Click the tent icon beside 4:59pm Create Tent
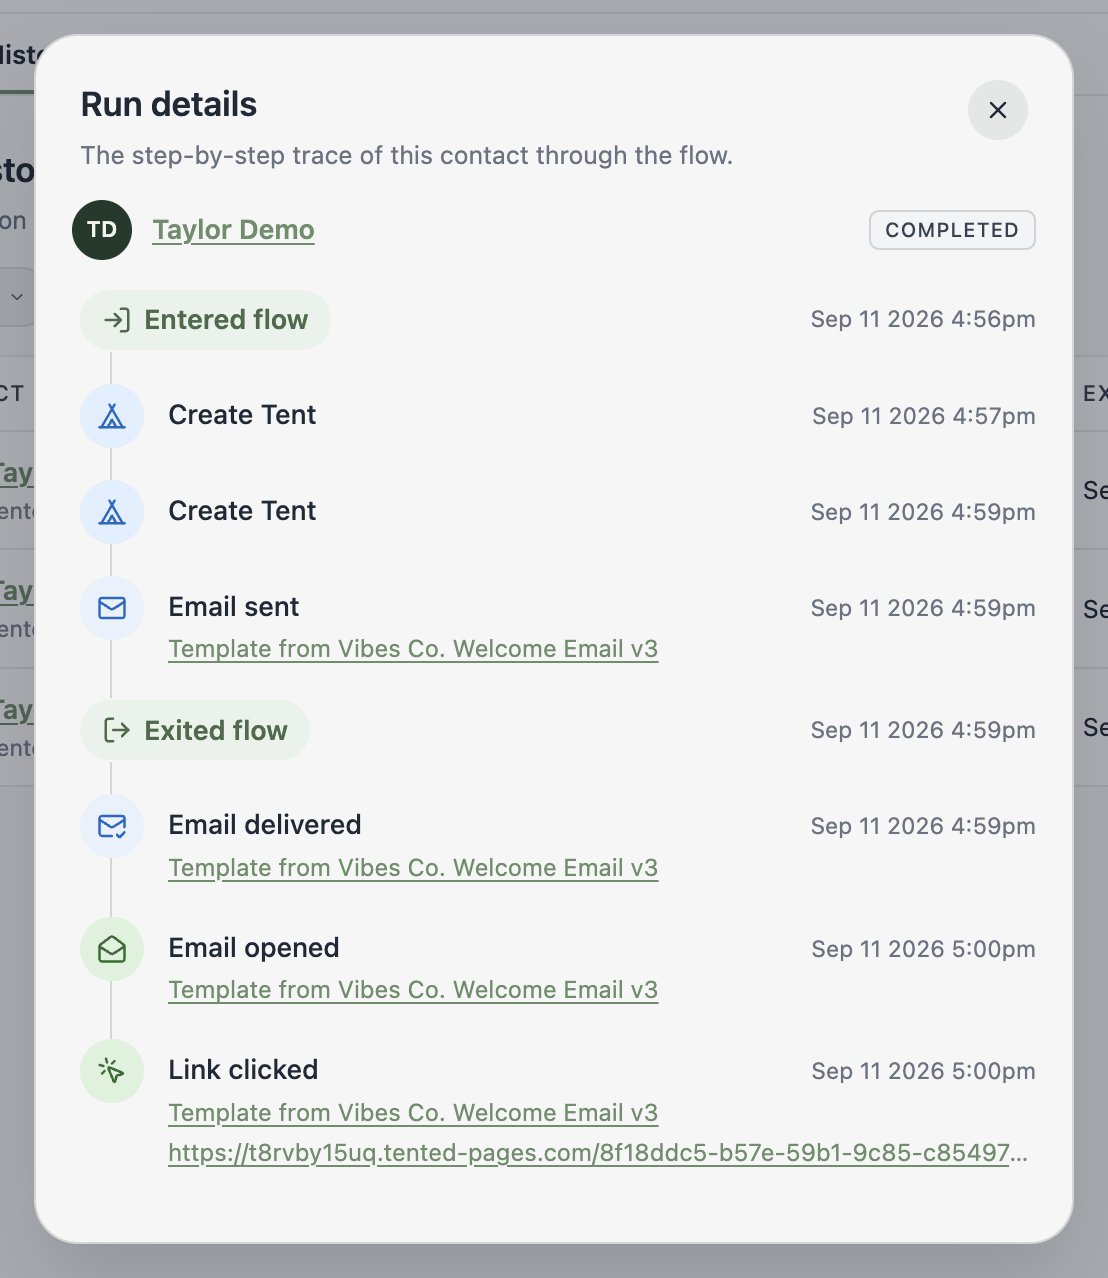 pos(112,511)
